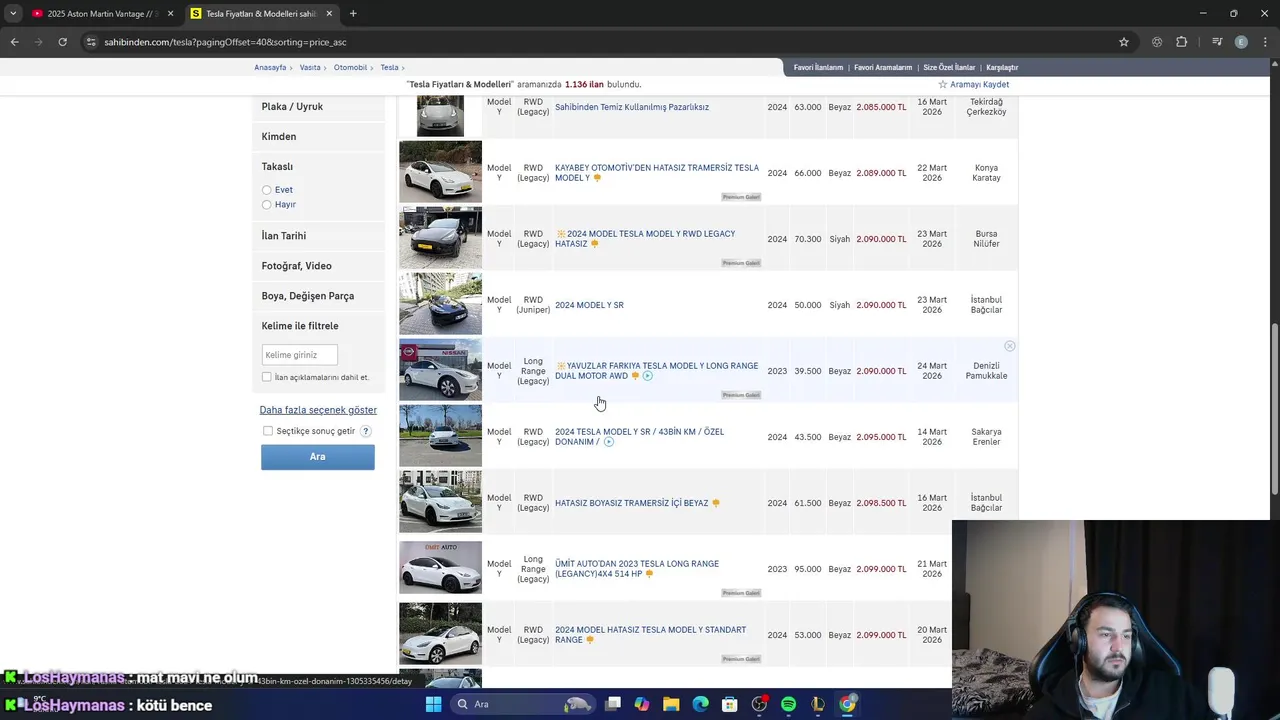Open a new browser tab
This screenshot has height=720, width=1280.
click(353, 13)
